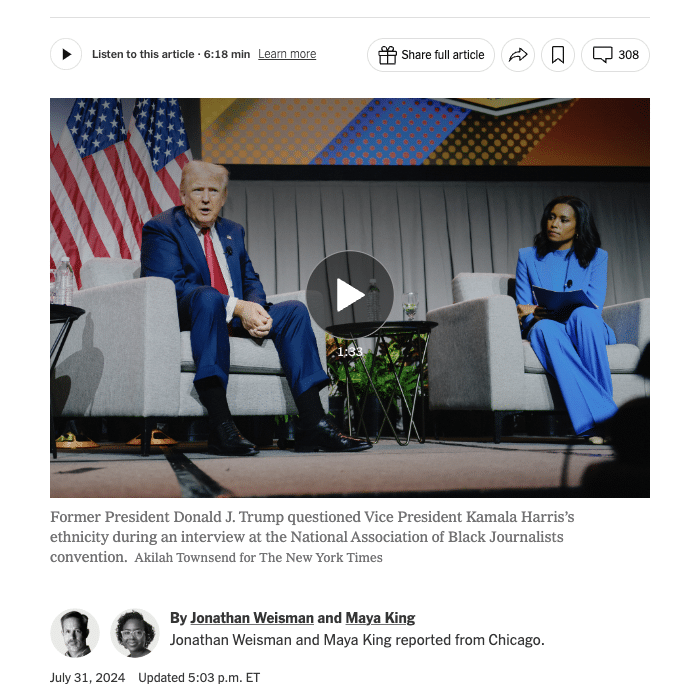Screen dimensions: 690x684
Task: Click Jonathan Weisman's profile photo
Action: tap(75, 633)
